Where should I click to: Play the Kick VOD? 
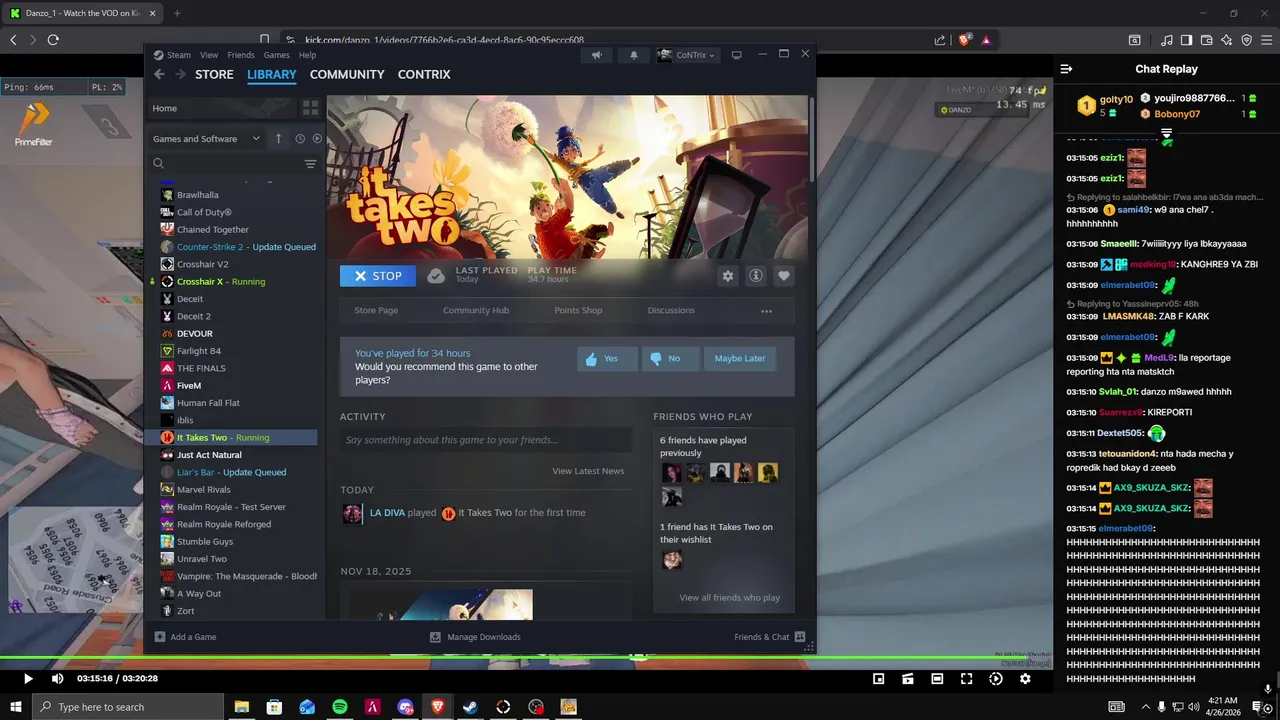click(x=28, y=679)
